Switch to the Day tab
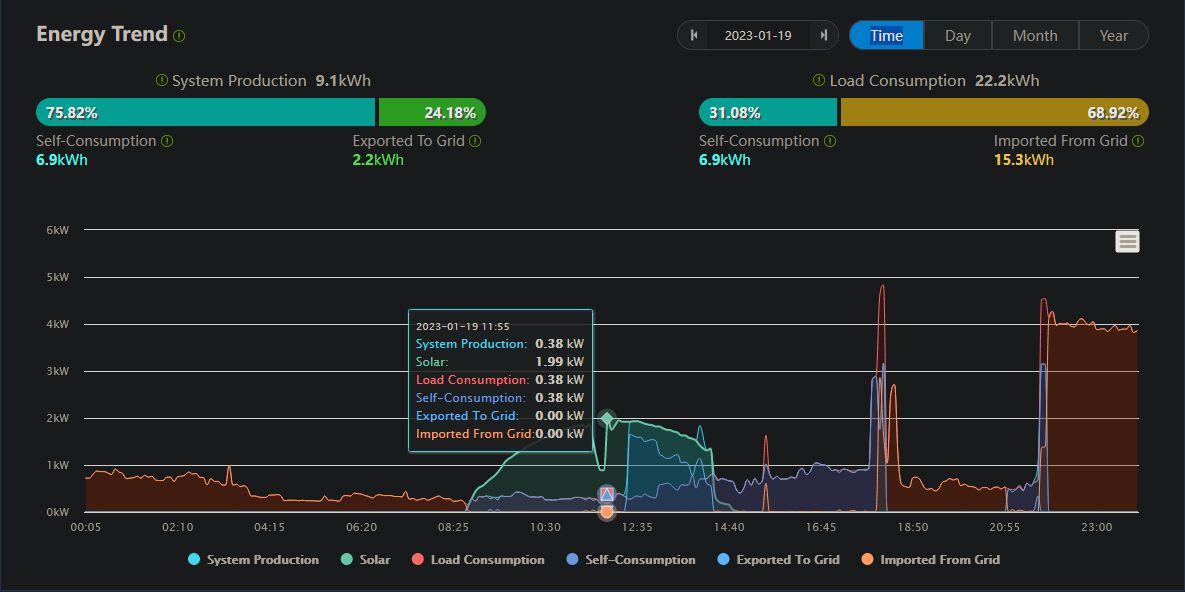The image size is (1185, 592). click(x=958, y=36)
